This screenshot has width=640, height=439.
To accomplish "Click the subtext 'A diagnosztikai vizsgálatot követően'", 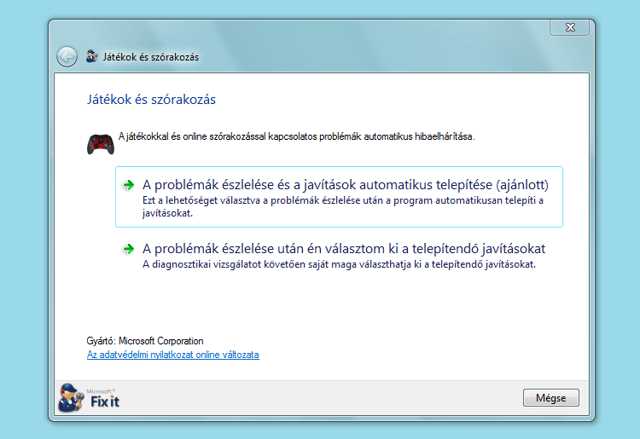I will pyautogui.click(x=339, y=265).
